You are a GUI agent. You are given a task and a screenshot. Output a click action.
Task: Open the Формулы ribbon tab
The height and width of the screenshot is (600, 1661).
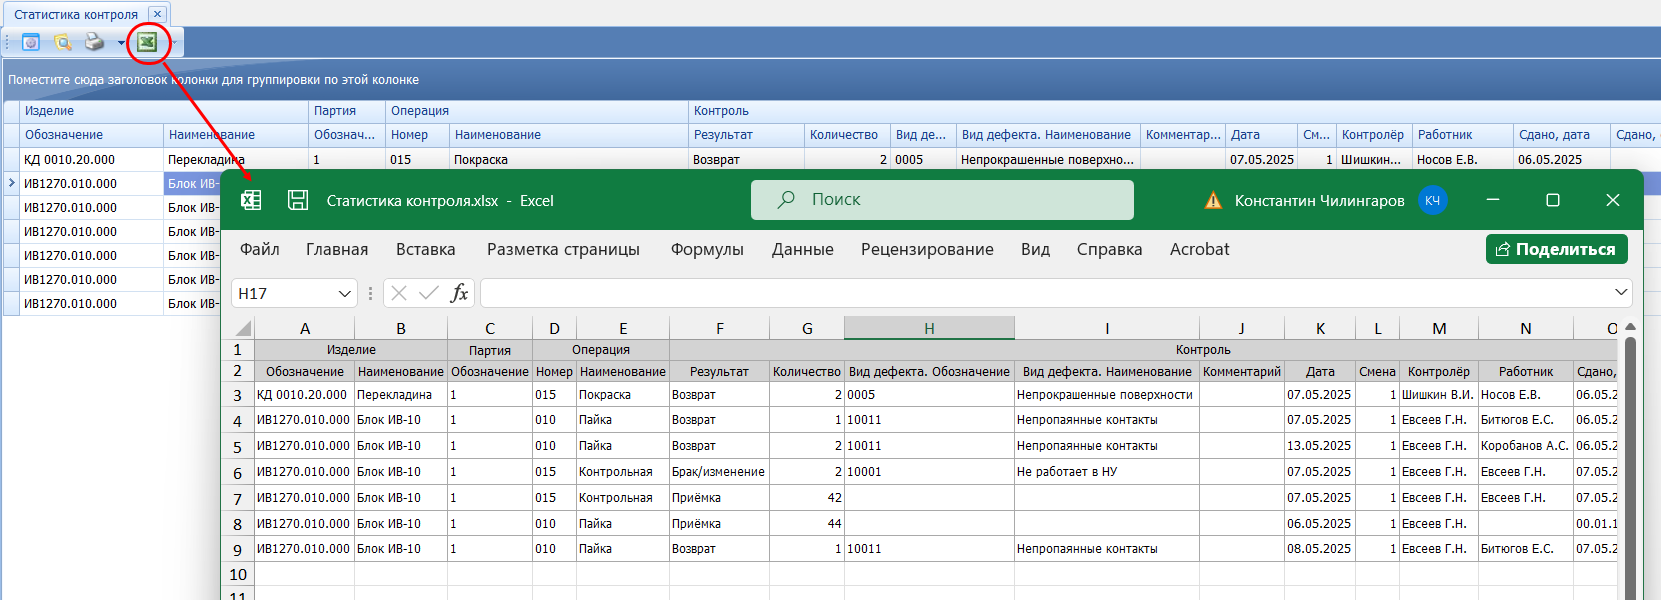tap(707, 250)
